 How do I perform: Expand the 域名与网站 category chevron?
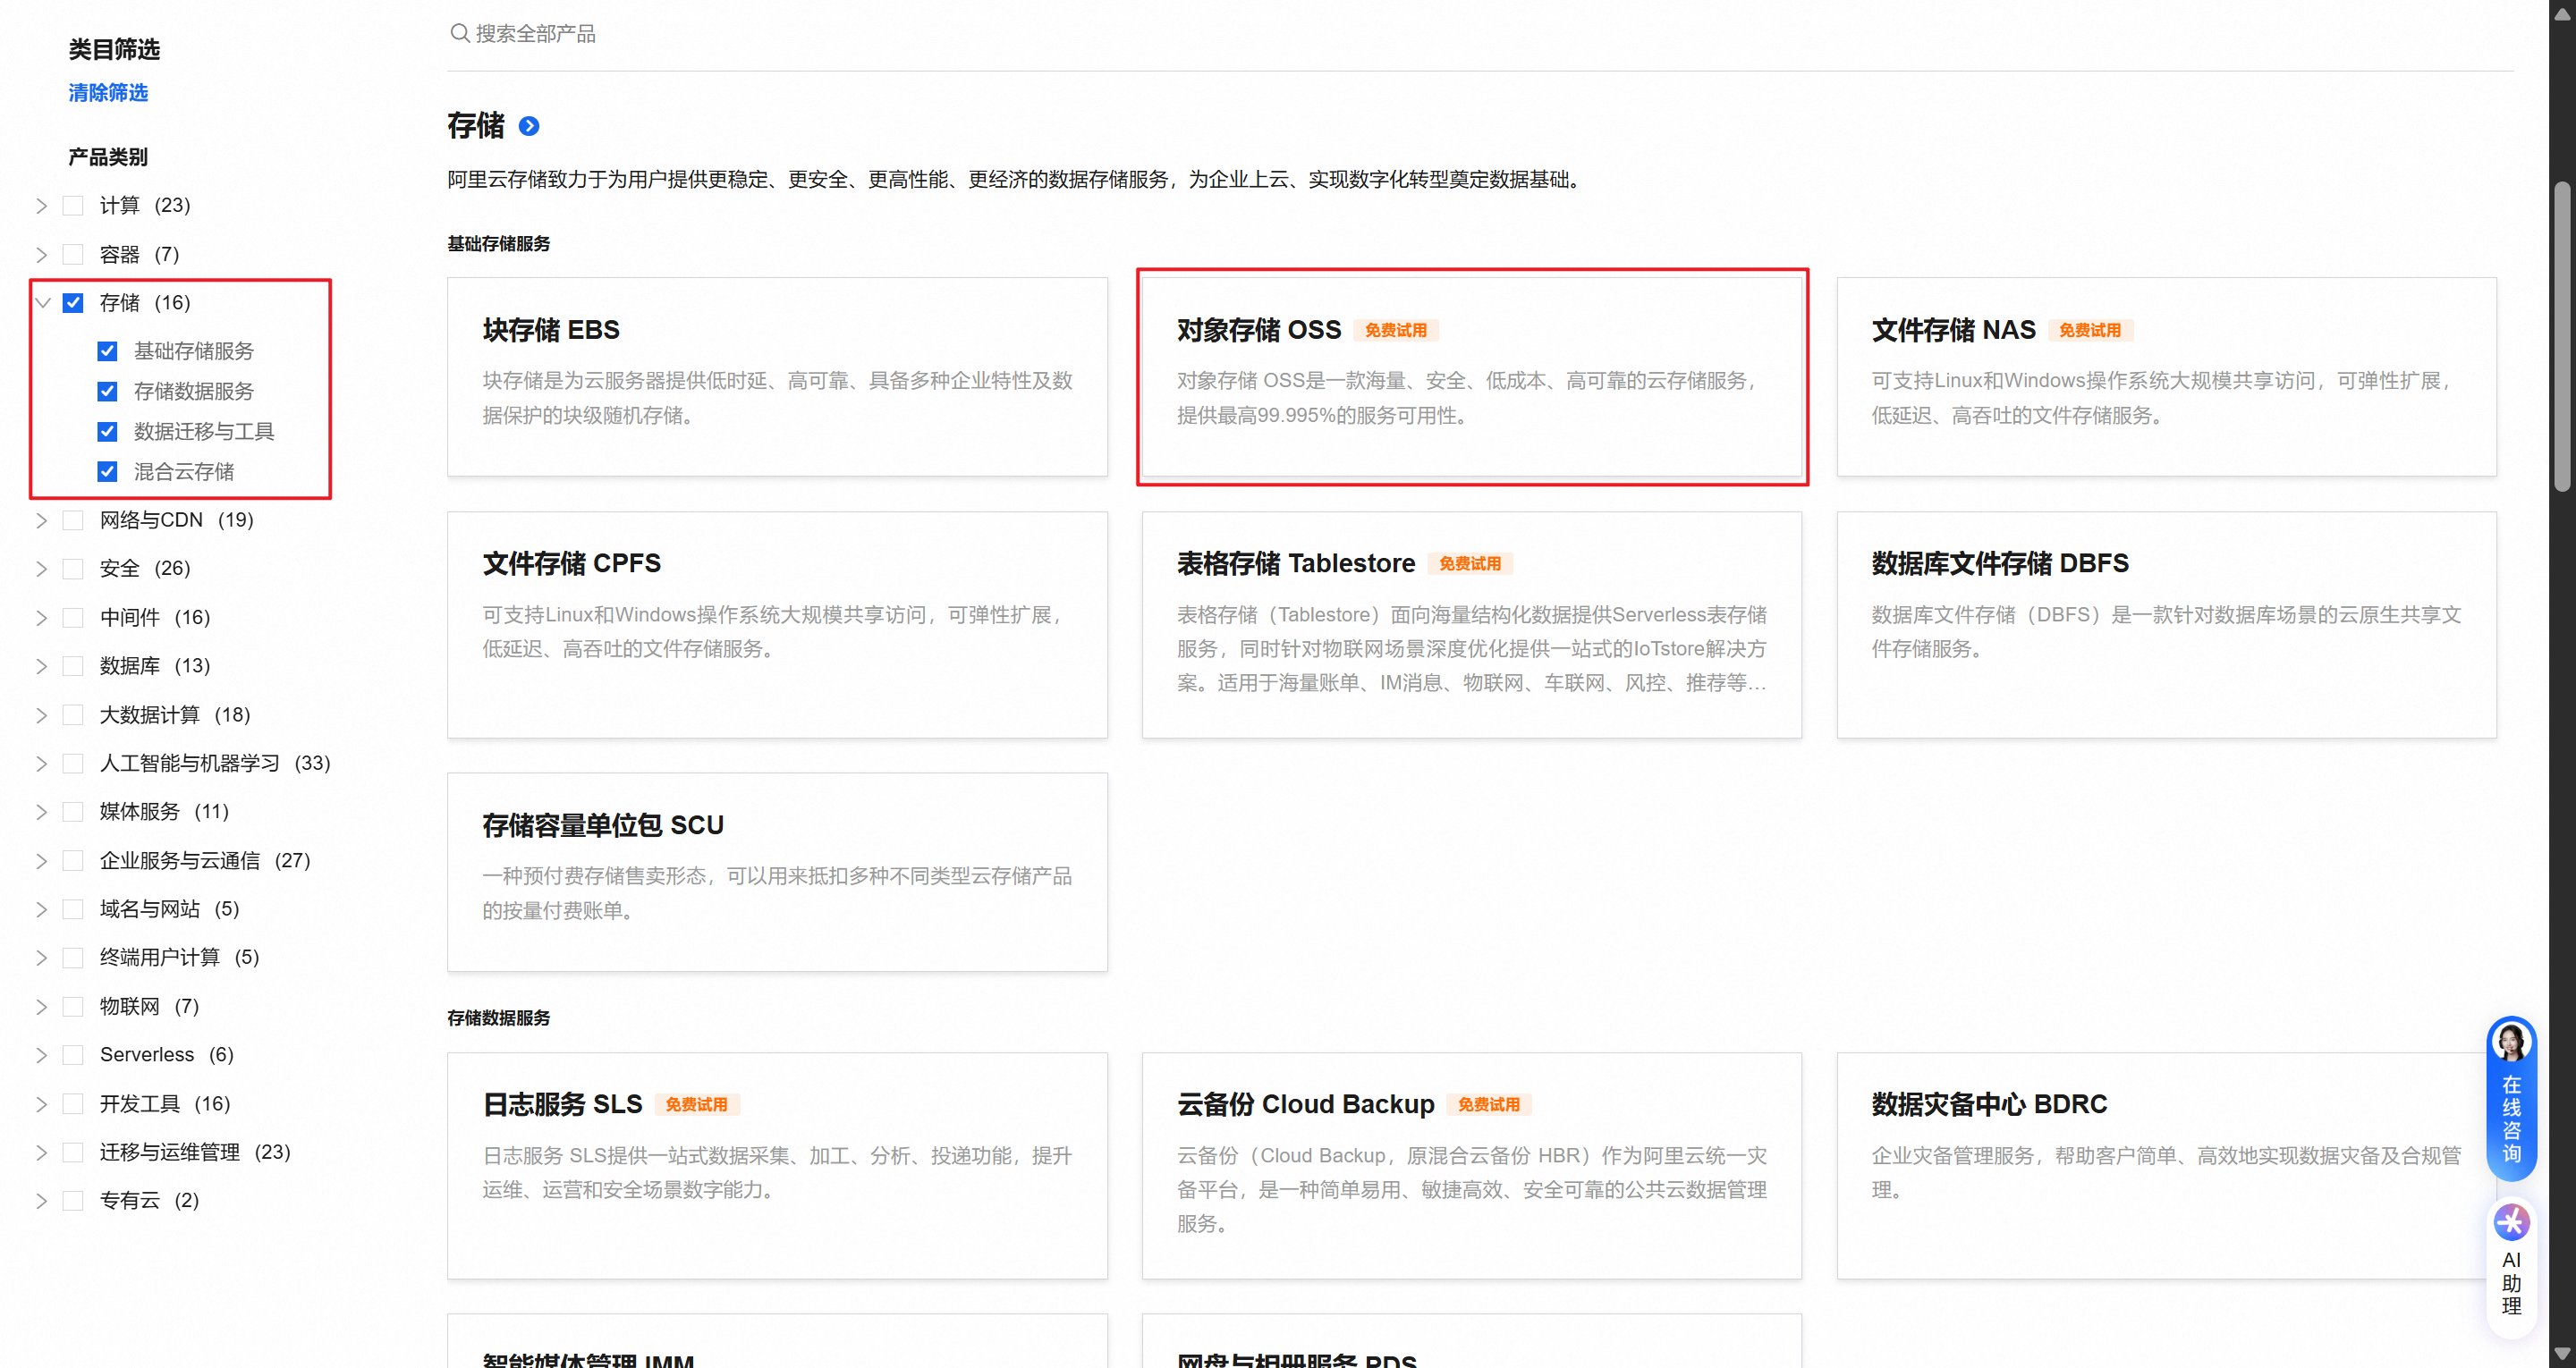[42, 910]
